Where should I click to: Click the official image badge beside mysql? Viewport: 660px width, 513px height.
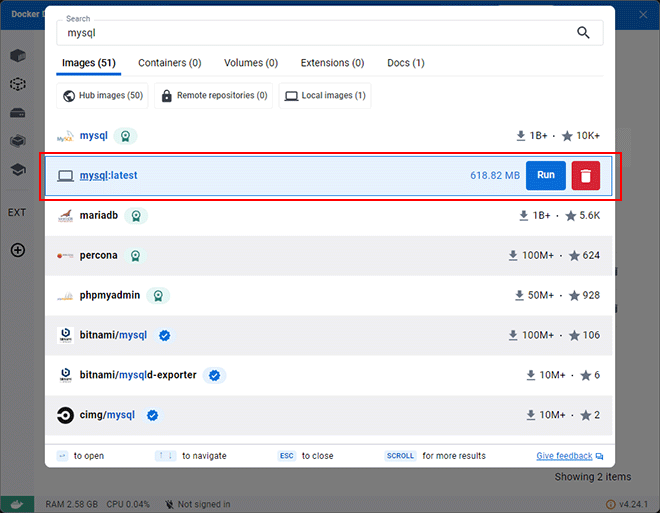pos(125,136)
